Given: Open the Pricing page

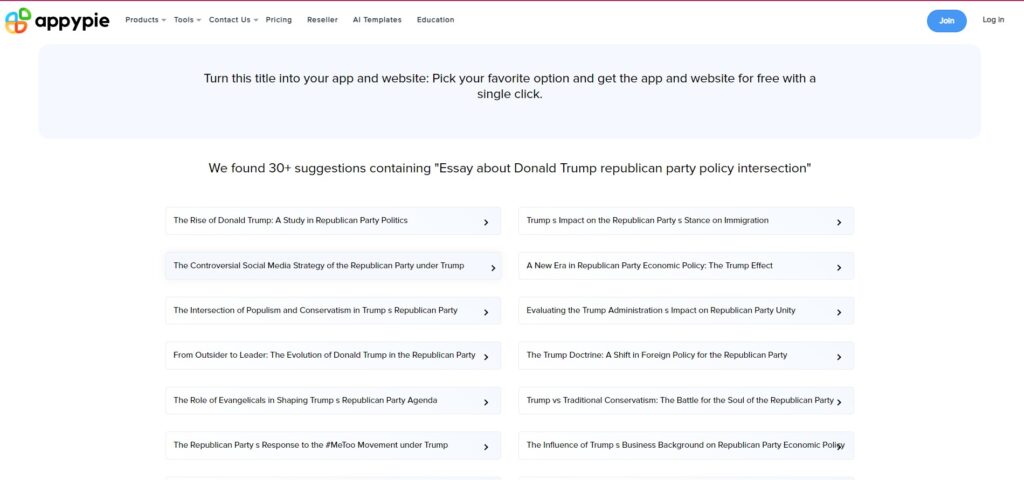Looking at the screenshot, I should click(x=279, y=20).
